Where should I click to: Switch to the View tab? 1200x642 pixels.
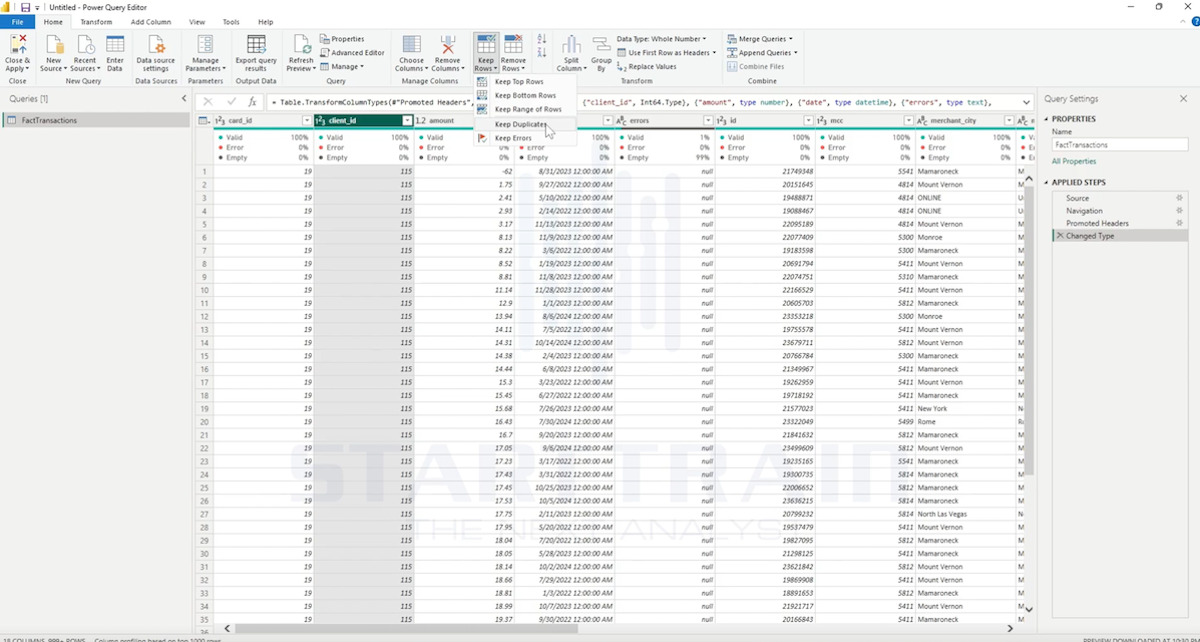[x=197, y=22]
